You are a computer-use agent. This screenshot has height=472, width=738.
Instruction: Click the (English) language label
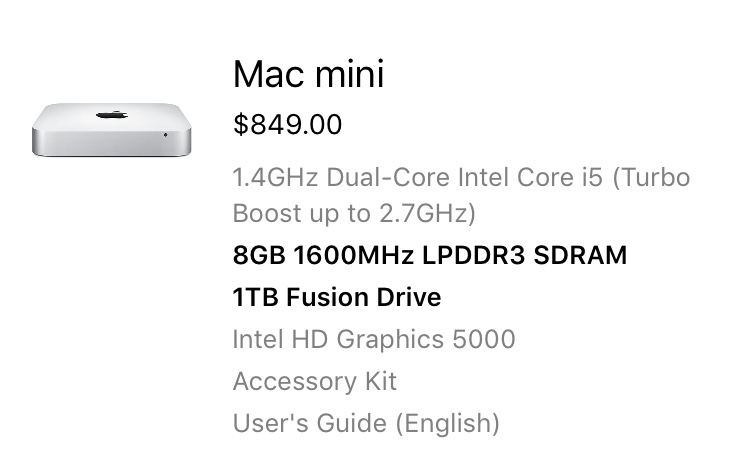pyautogui.click(x=448, y=423)
